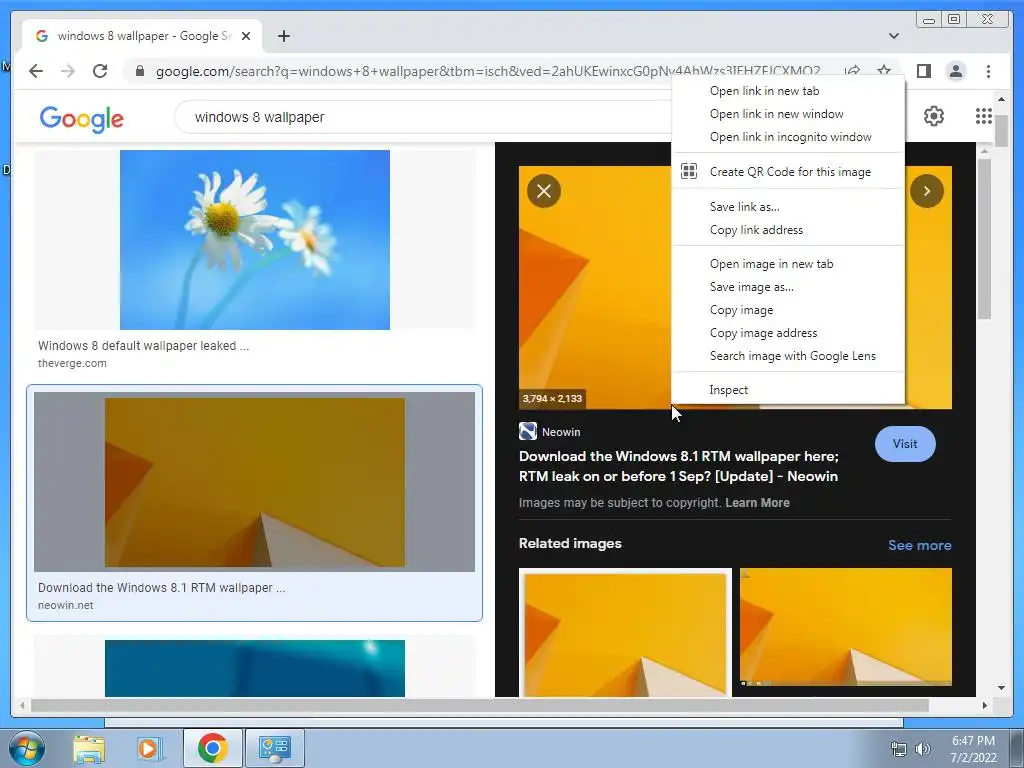This screenshot has width=1024, height=768.
Task: Open Windows Explorer from taskbar
Action: tap(89, 748)
